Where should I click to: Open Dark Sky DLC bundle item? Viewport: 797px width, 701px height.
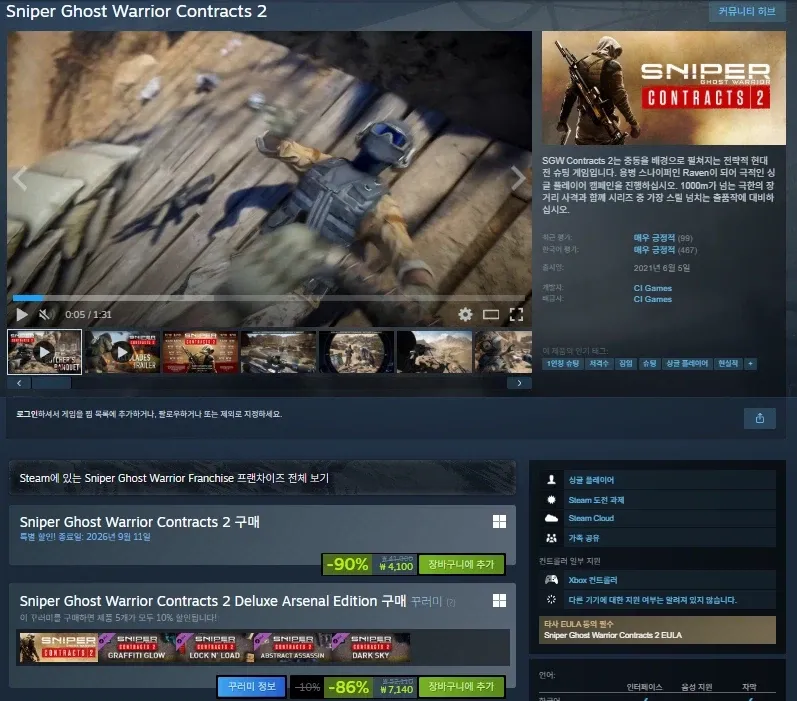pyautogui.click(x=371, y=648)
